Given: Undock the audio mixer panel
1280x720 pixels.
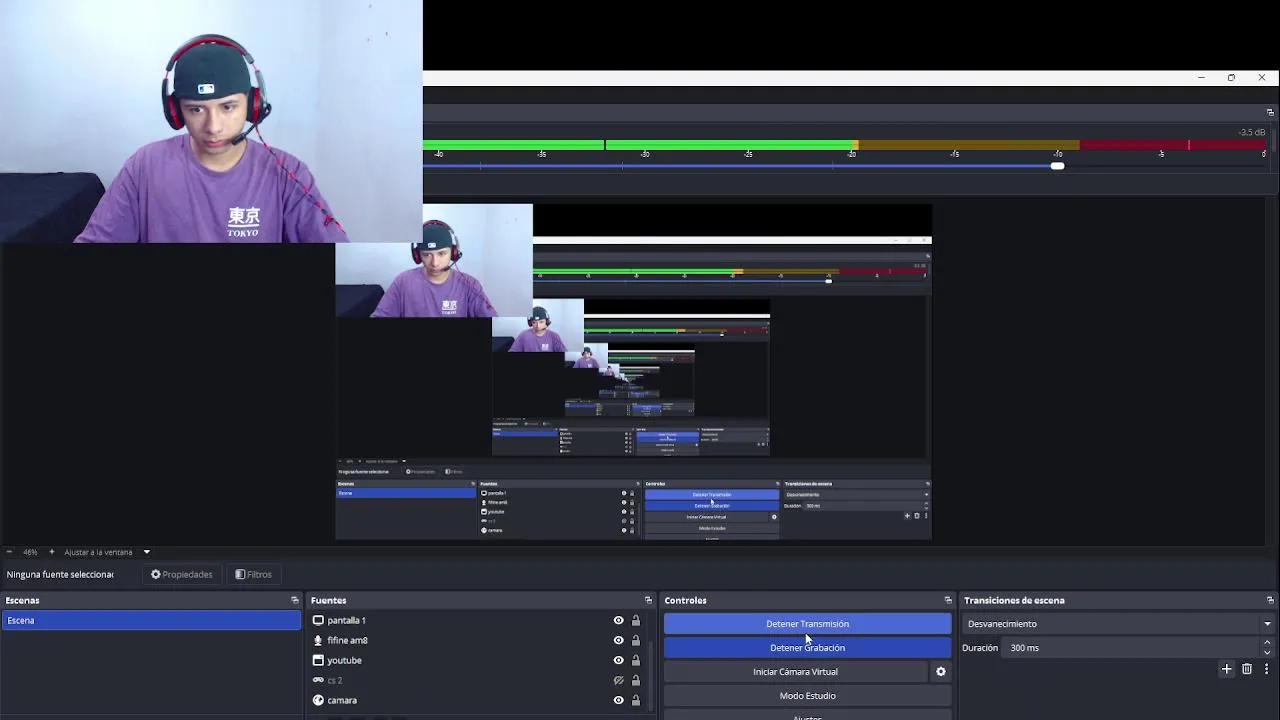Looking at the screenshot, I should click(x=1270, y=112).
